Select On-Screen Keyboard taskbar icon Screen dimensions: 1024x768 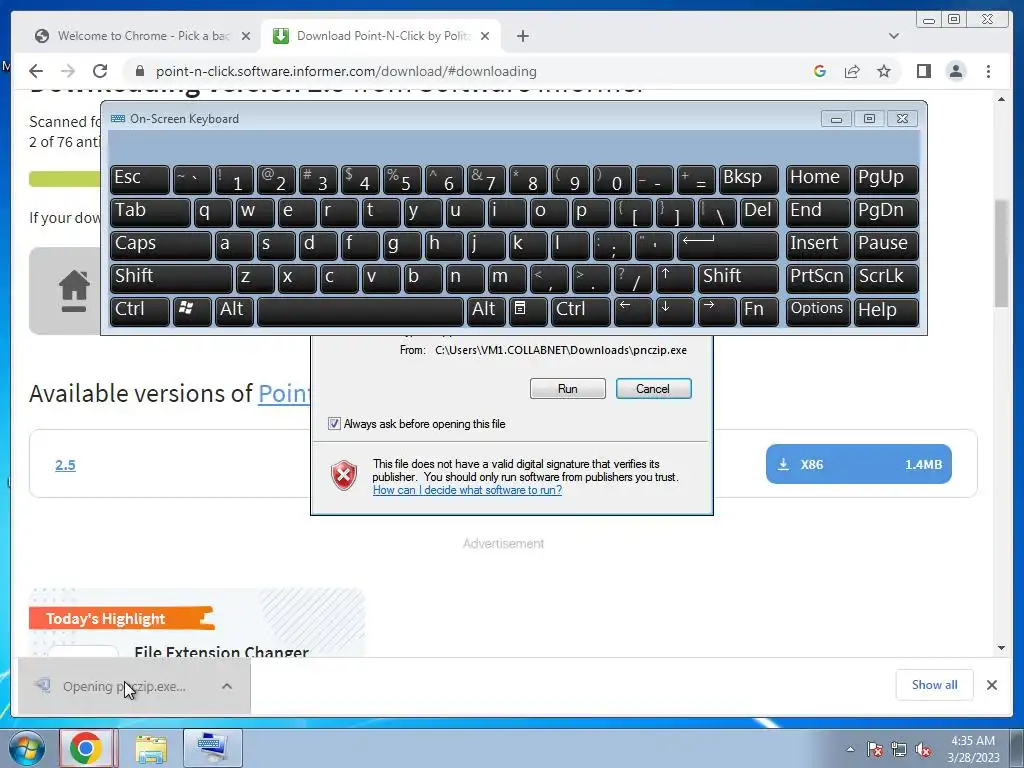213,748
